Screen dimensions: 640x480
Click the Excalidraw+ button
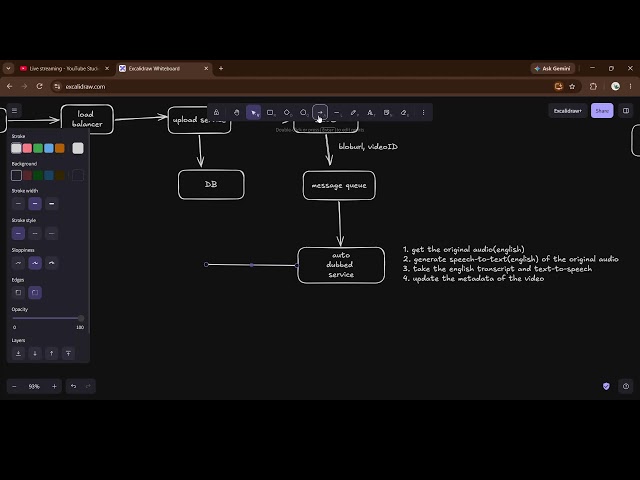pyautogui.click(x=567, y=111)
